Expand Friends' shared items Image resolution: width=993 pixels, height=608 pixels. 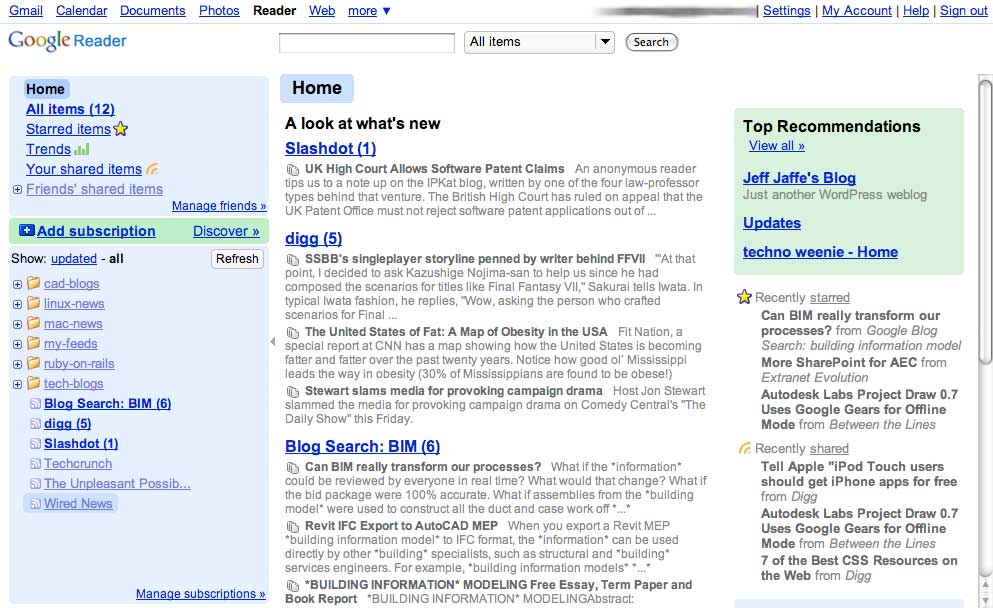(x=17, y=189)
